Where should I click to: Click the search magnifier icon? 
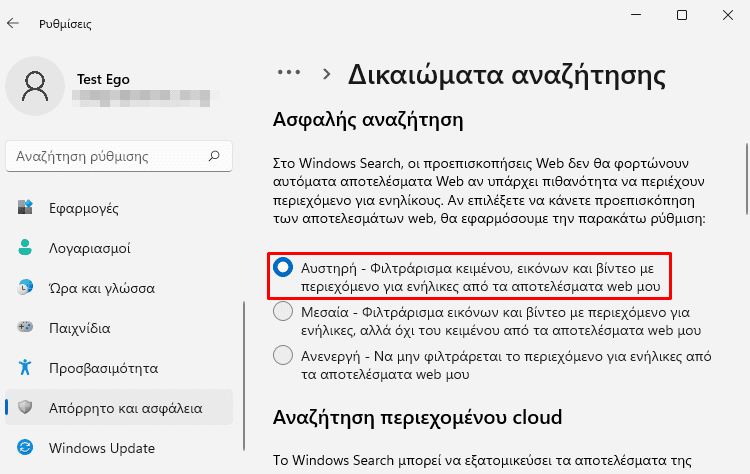[214, 157]
